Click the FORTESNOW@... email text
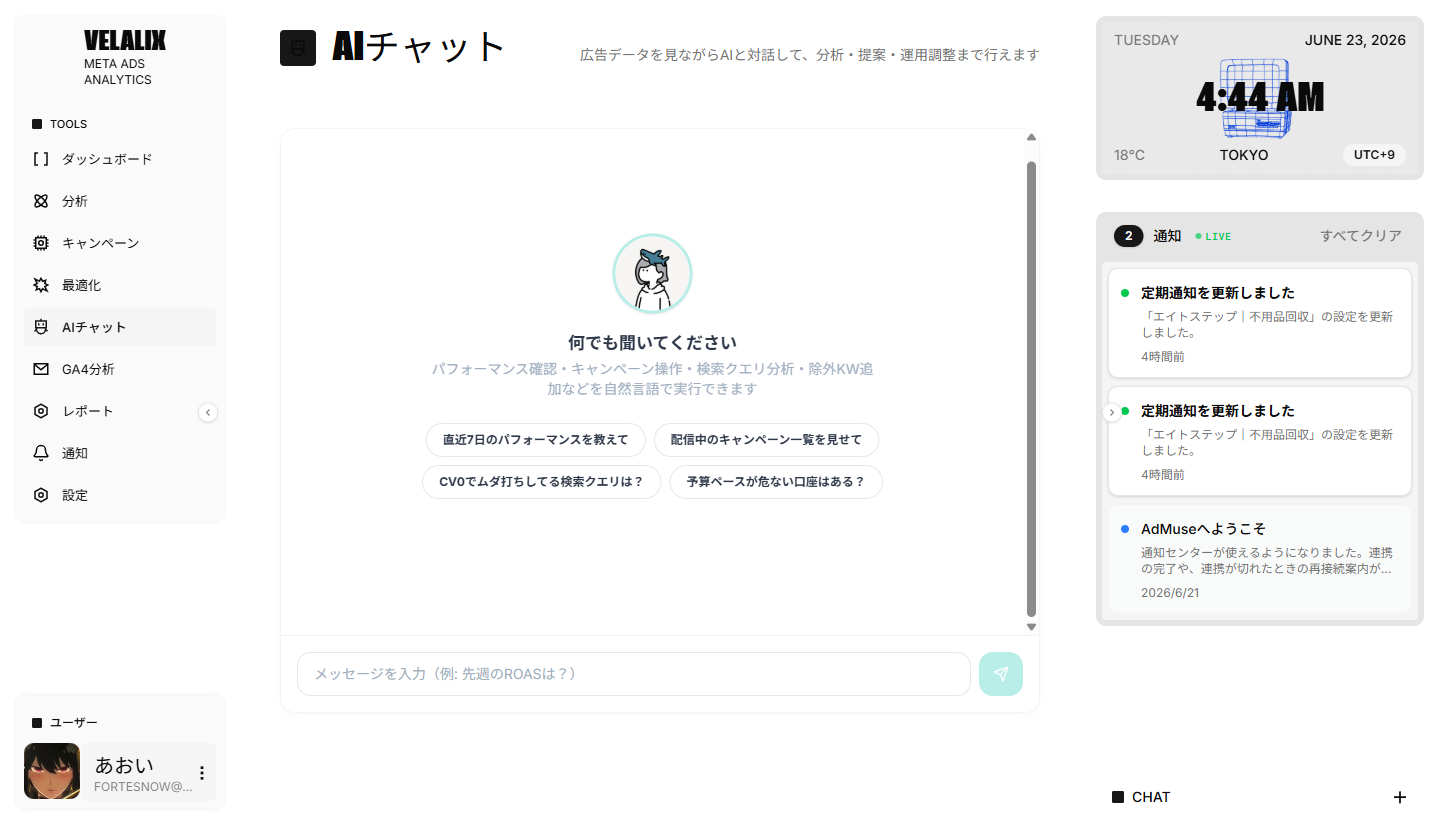Image resolution: width=1440 pixels, height=825 pixels. pos(143,787)
